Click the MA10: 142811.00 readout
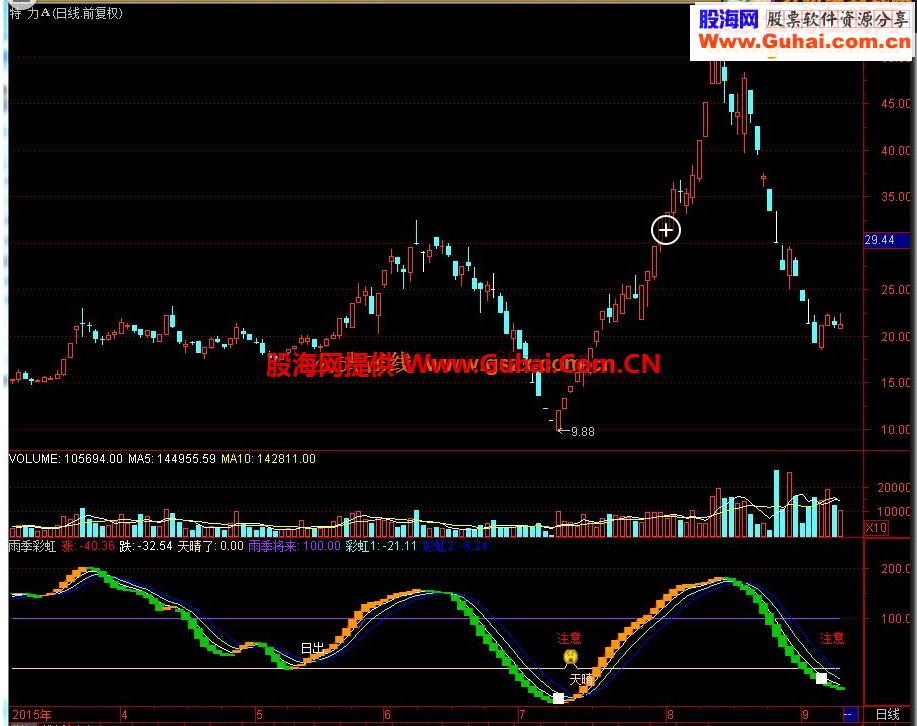 point(268,459)
